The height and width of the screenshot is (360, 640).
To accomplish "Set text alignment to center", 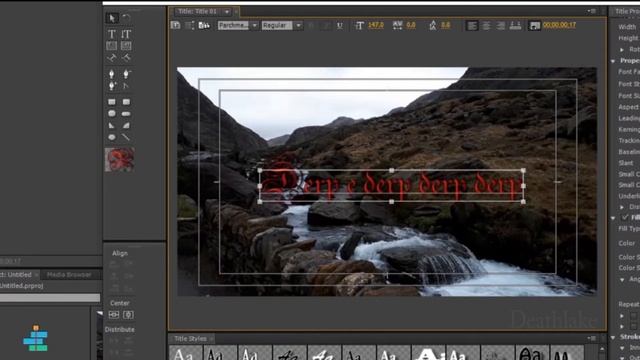I will [487, 25].
